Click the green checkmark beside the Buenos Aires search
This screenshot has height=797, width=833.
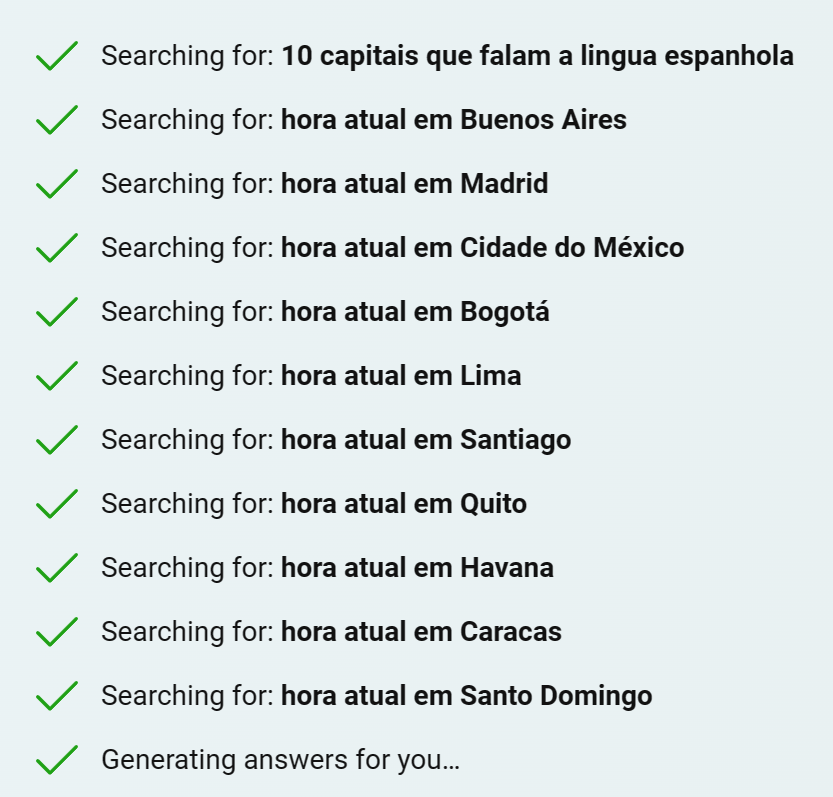(x=57, y=121)
